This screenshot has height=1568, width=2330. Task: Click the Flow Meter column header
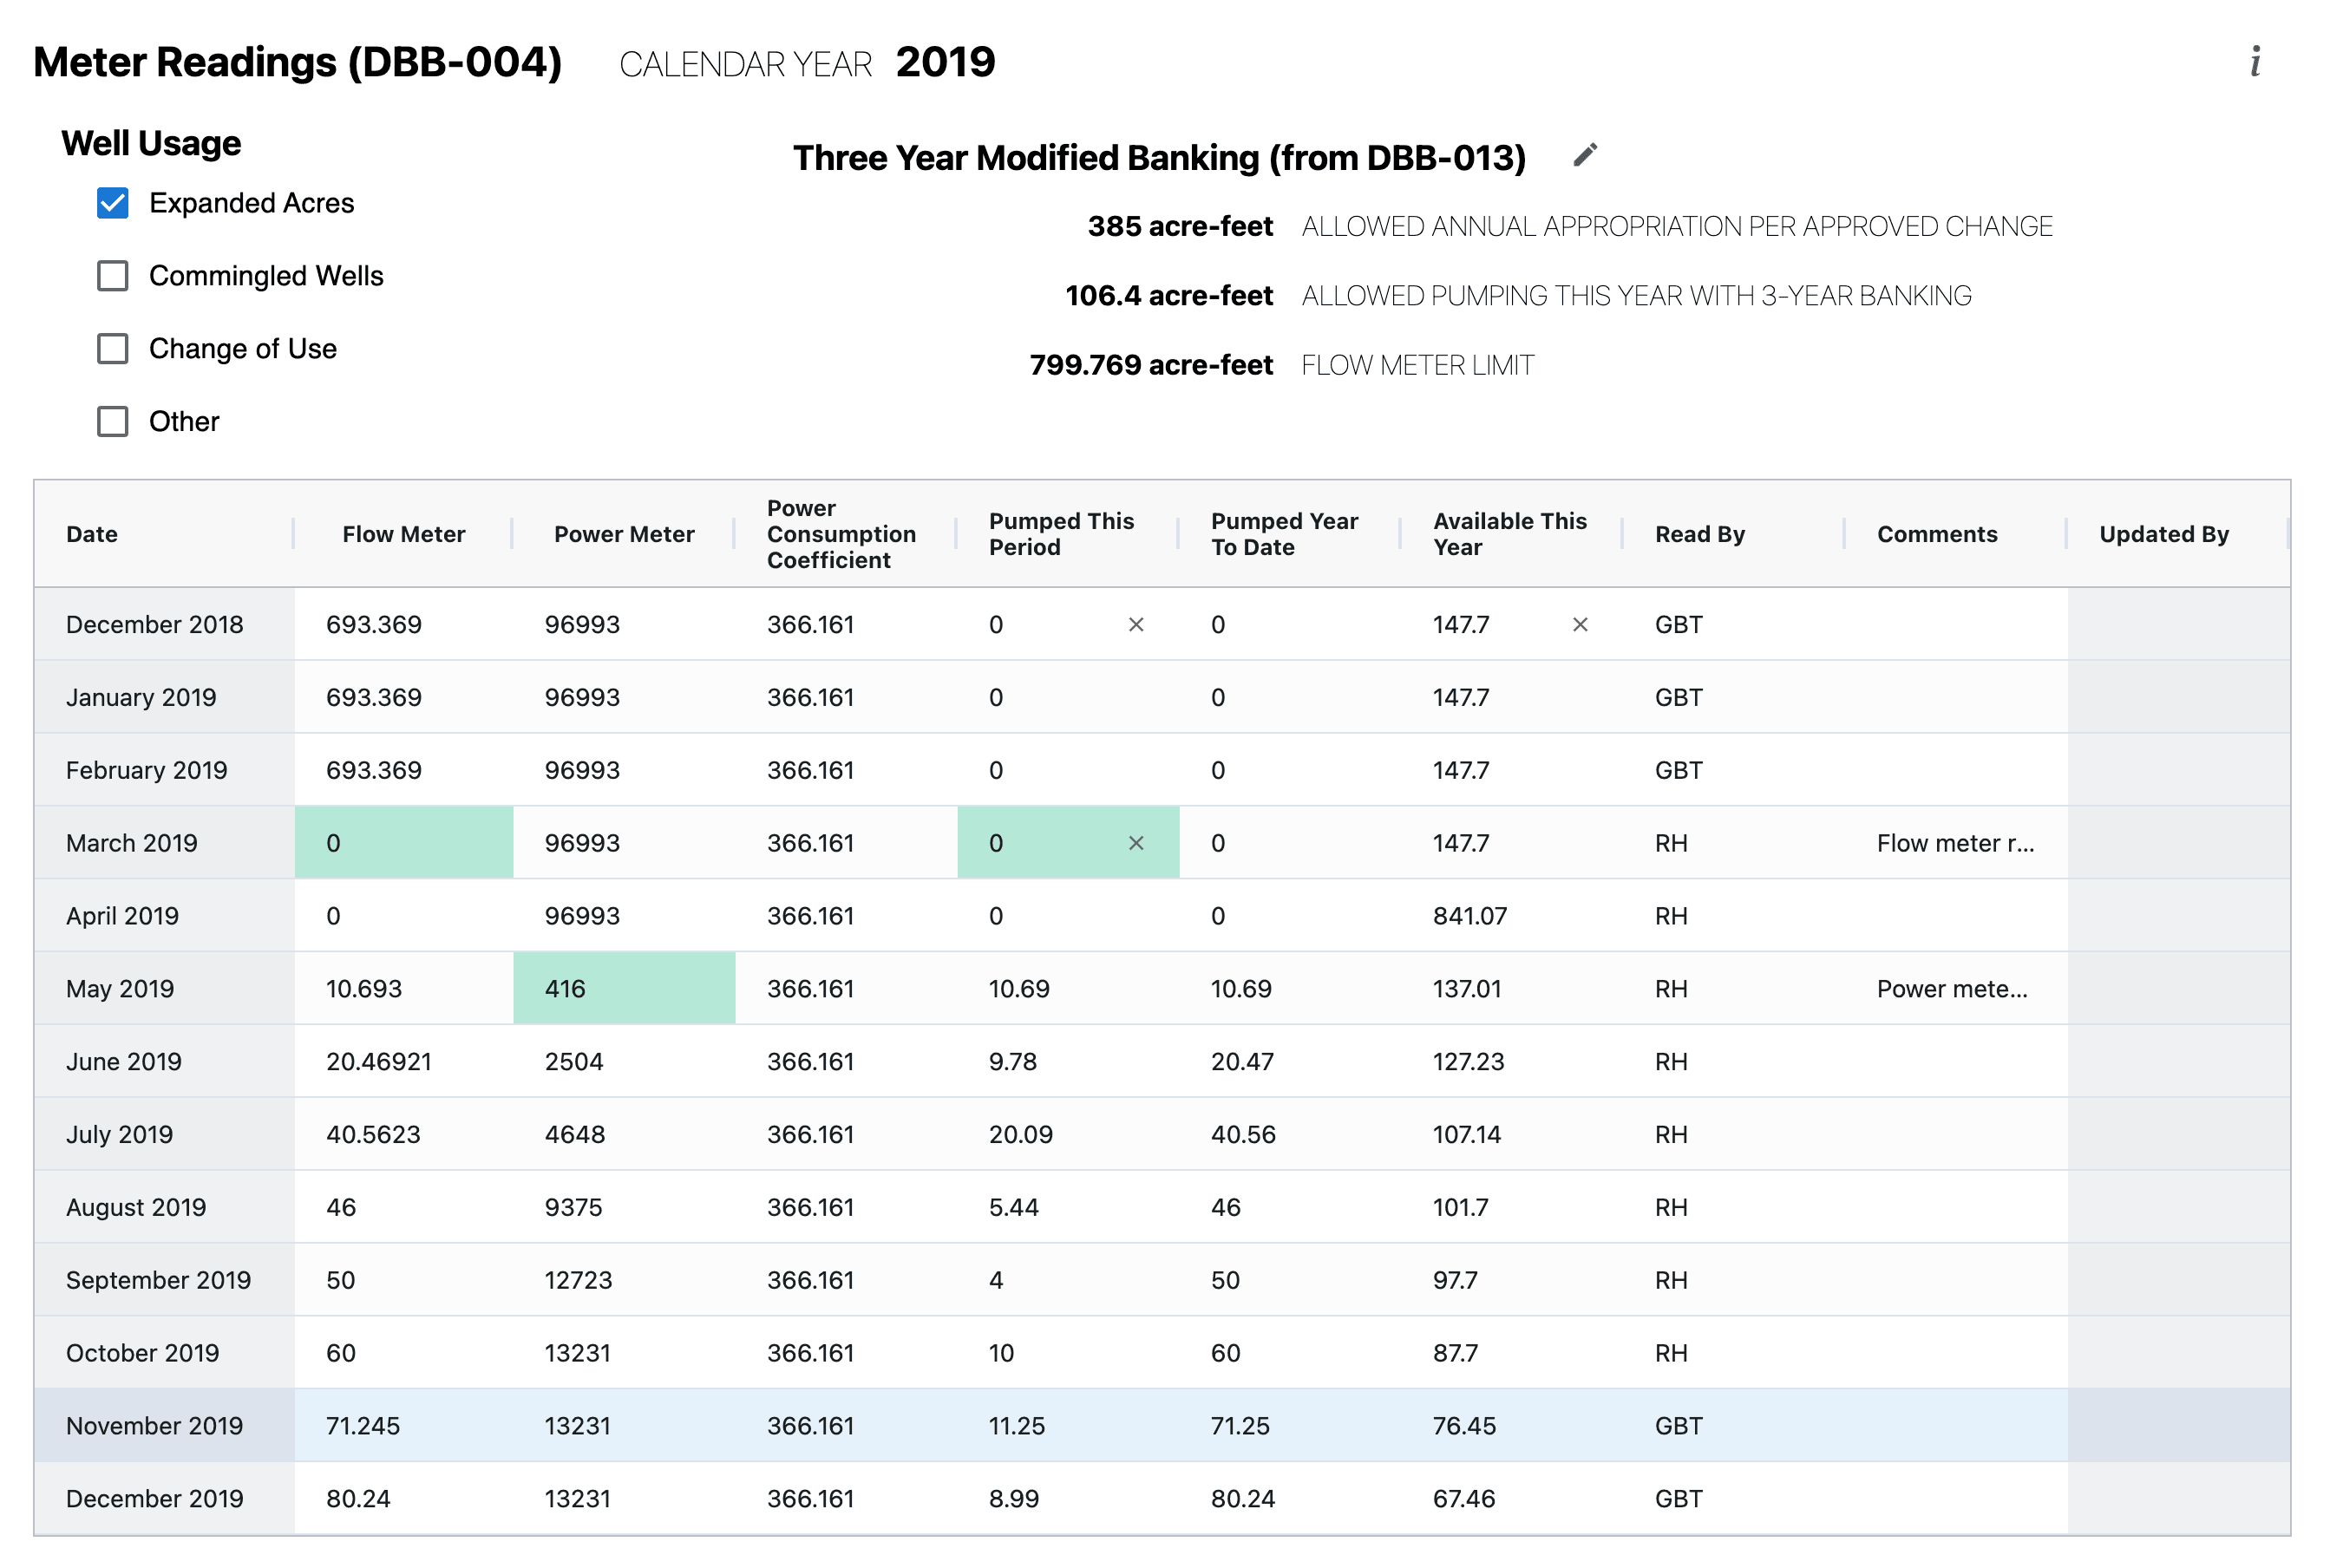point(403,534)
